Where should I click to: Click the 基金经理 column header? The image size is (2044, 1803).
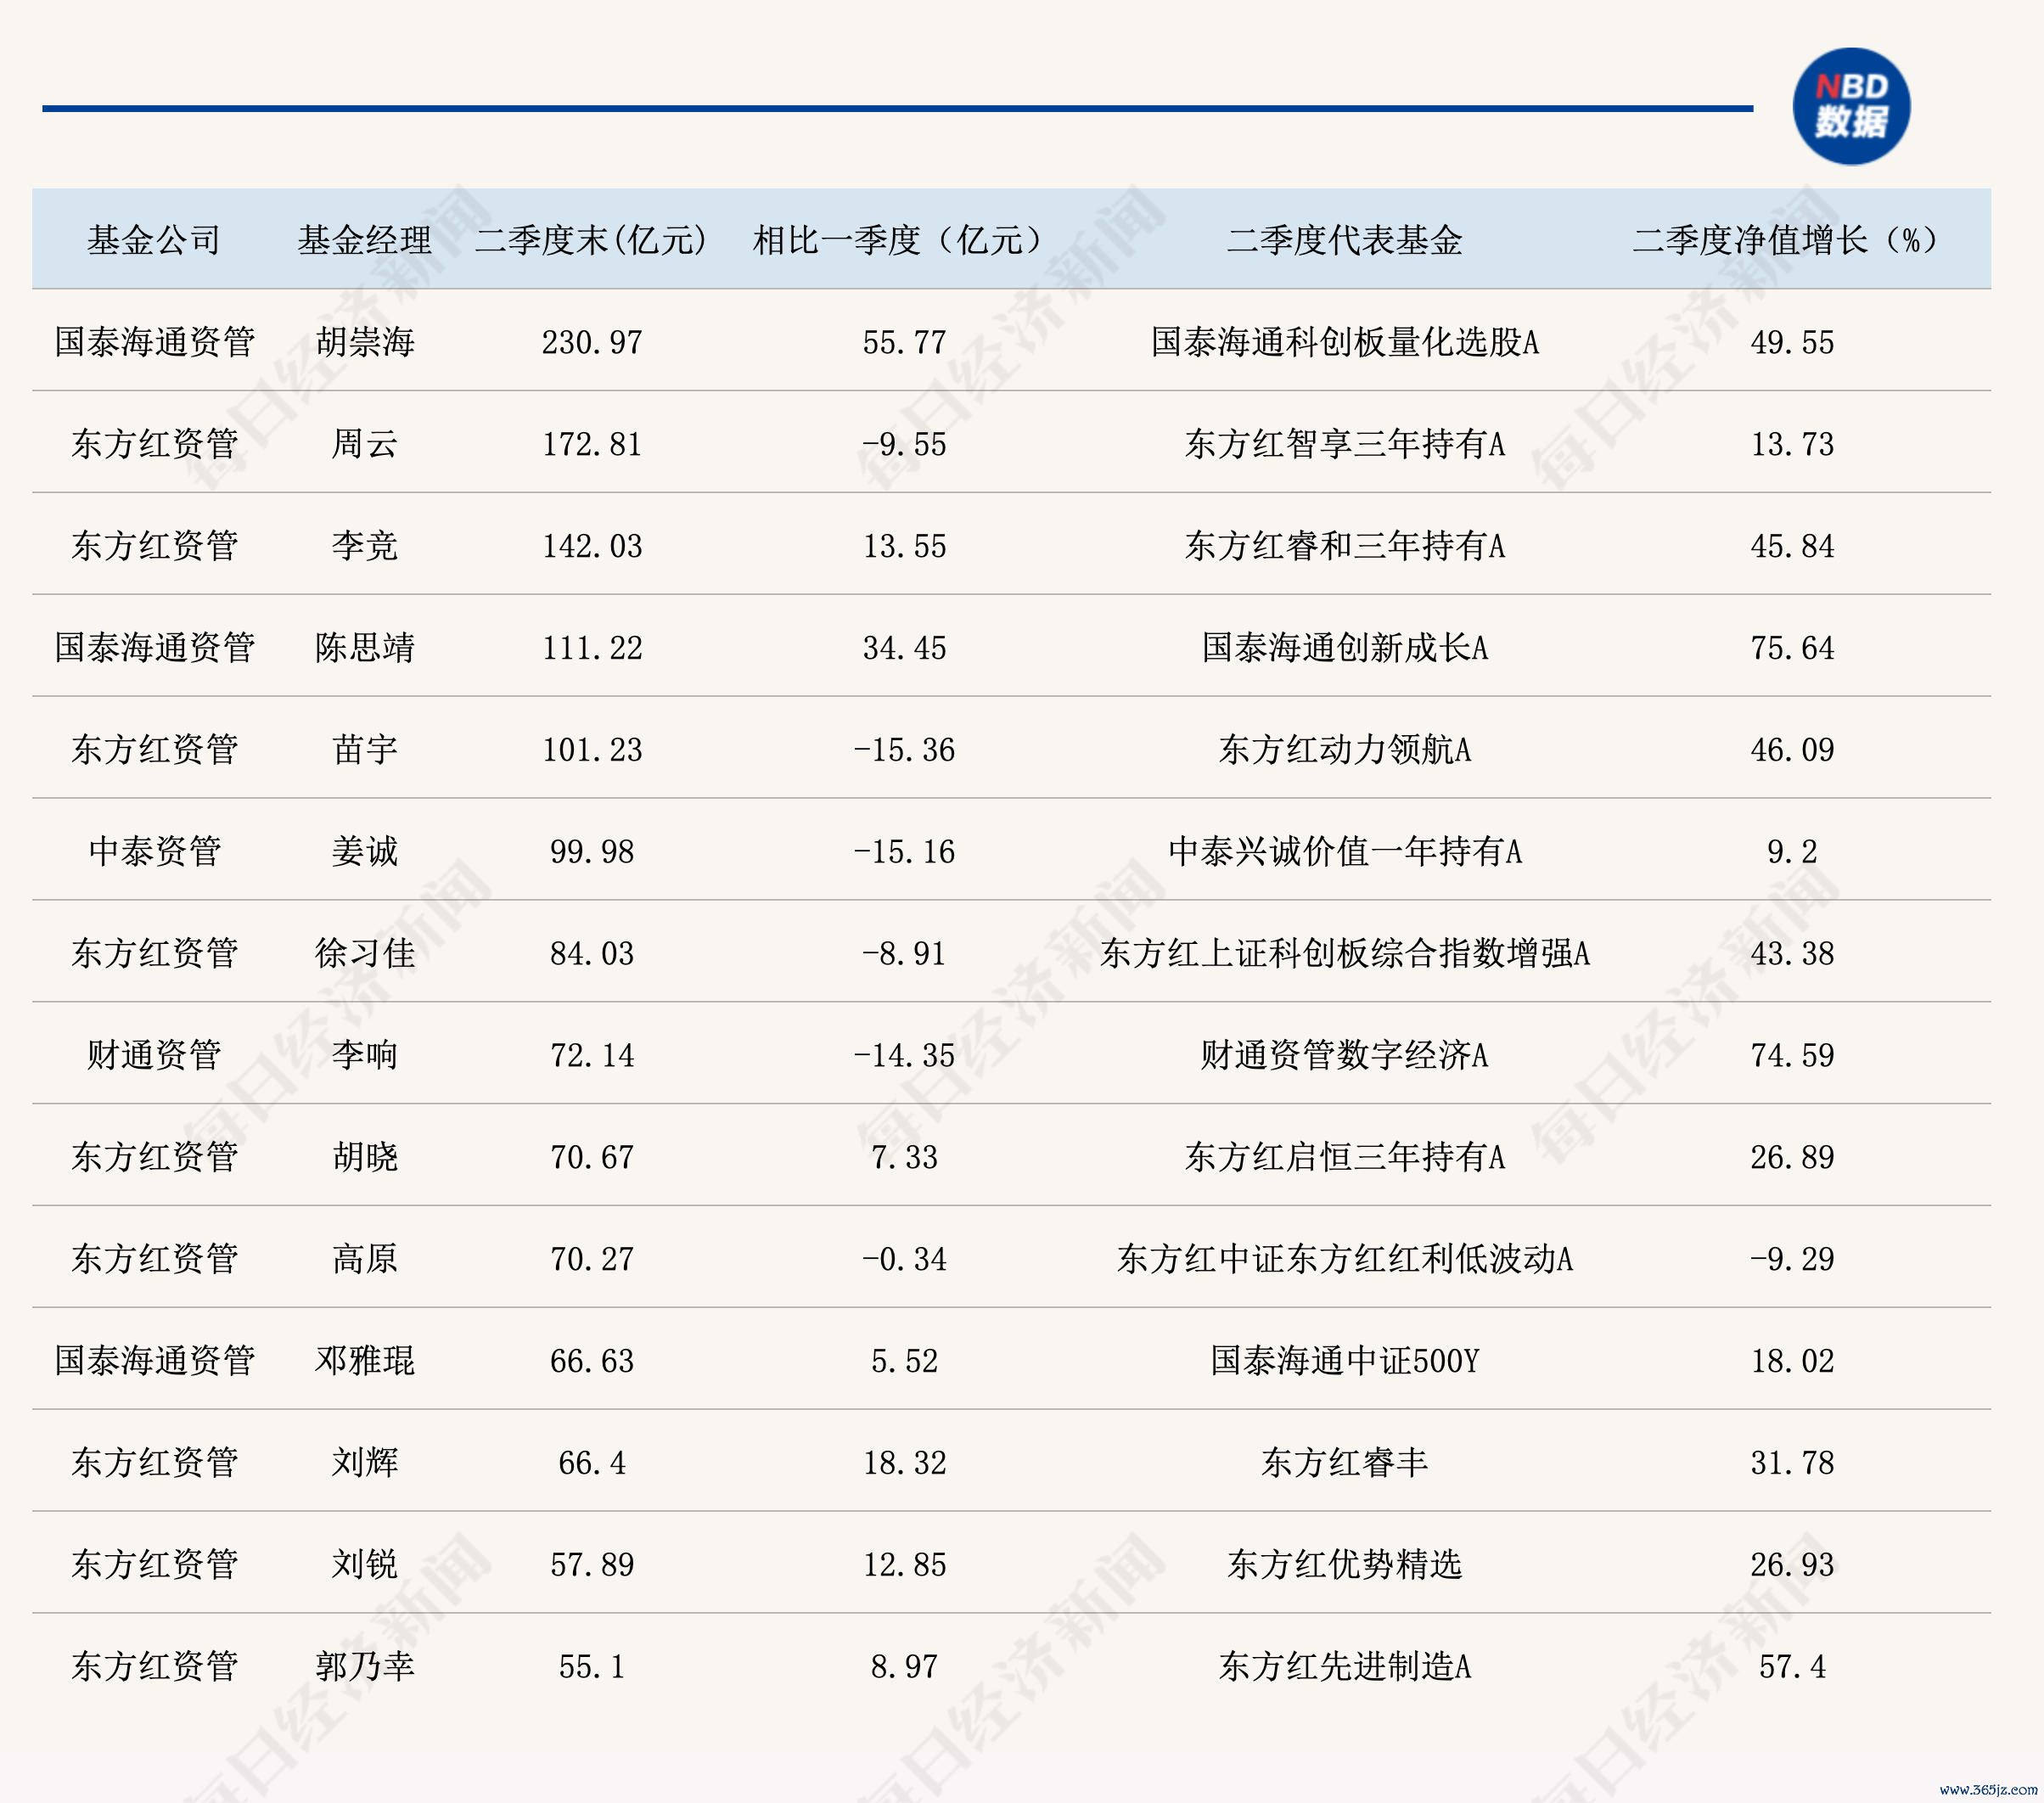click(x=364, y=240)
